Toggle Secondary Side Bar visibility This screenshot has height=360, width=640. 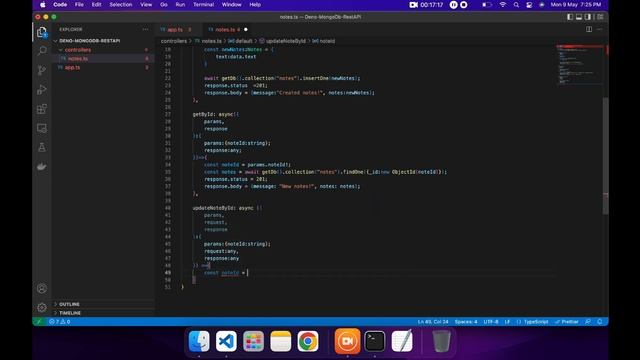click(x=588, y=17)
